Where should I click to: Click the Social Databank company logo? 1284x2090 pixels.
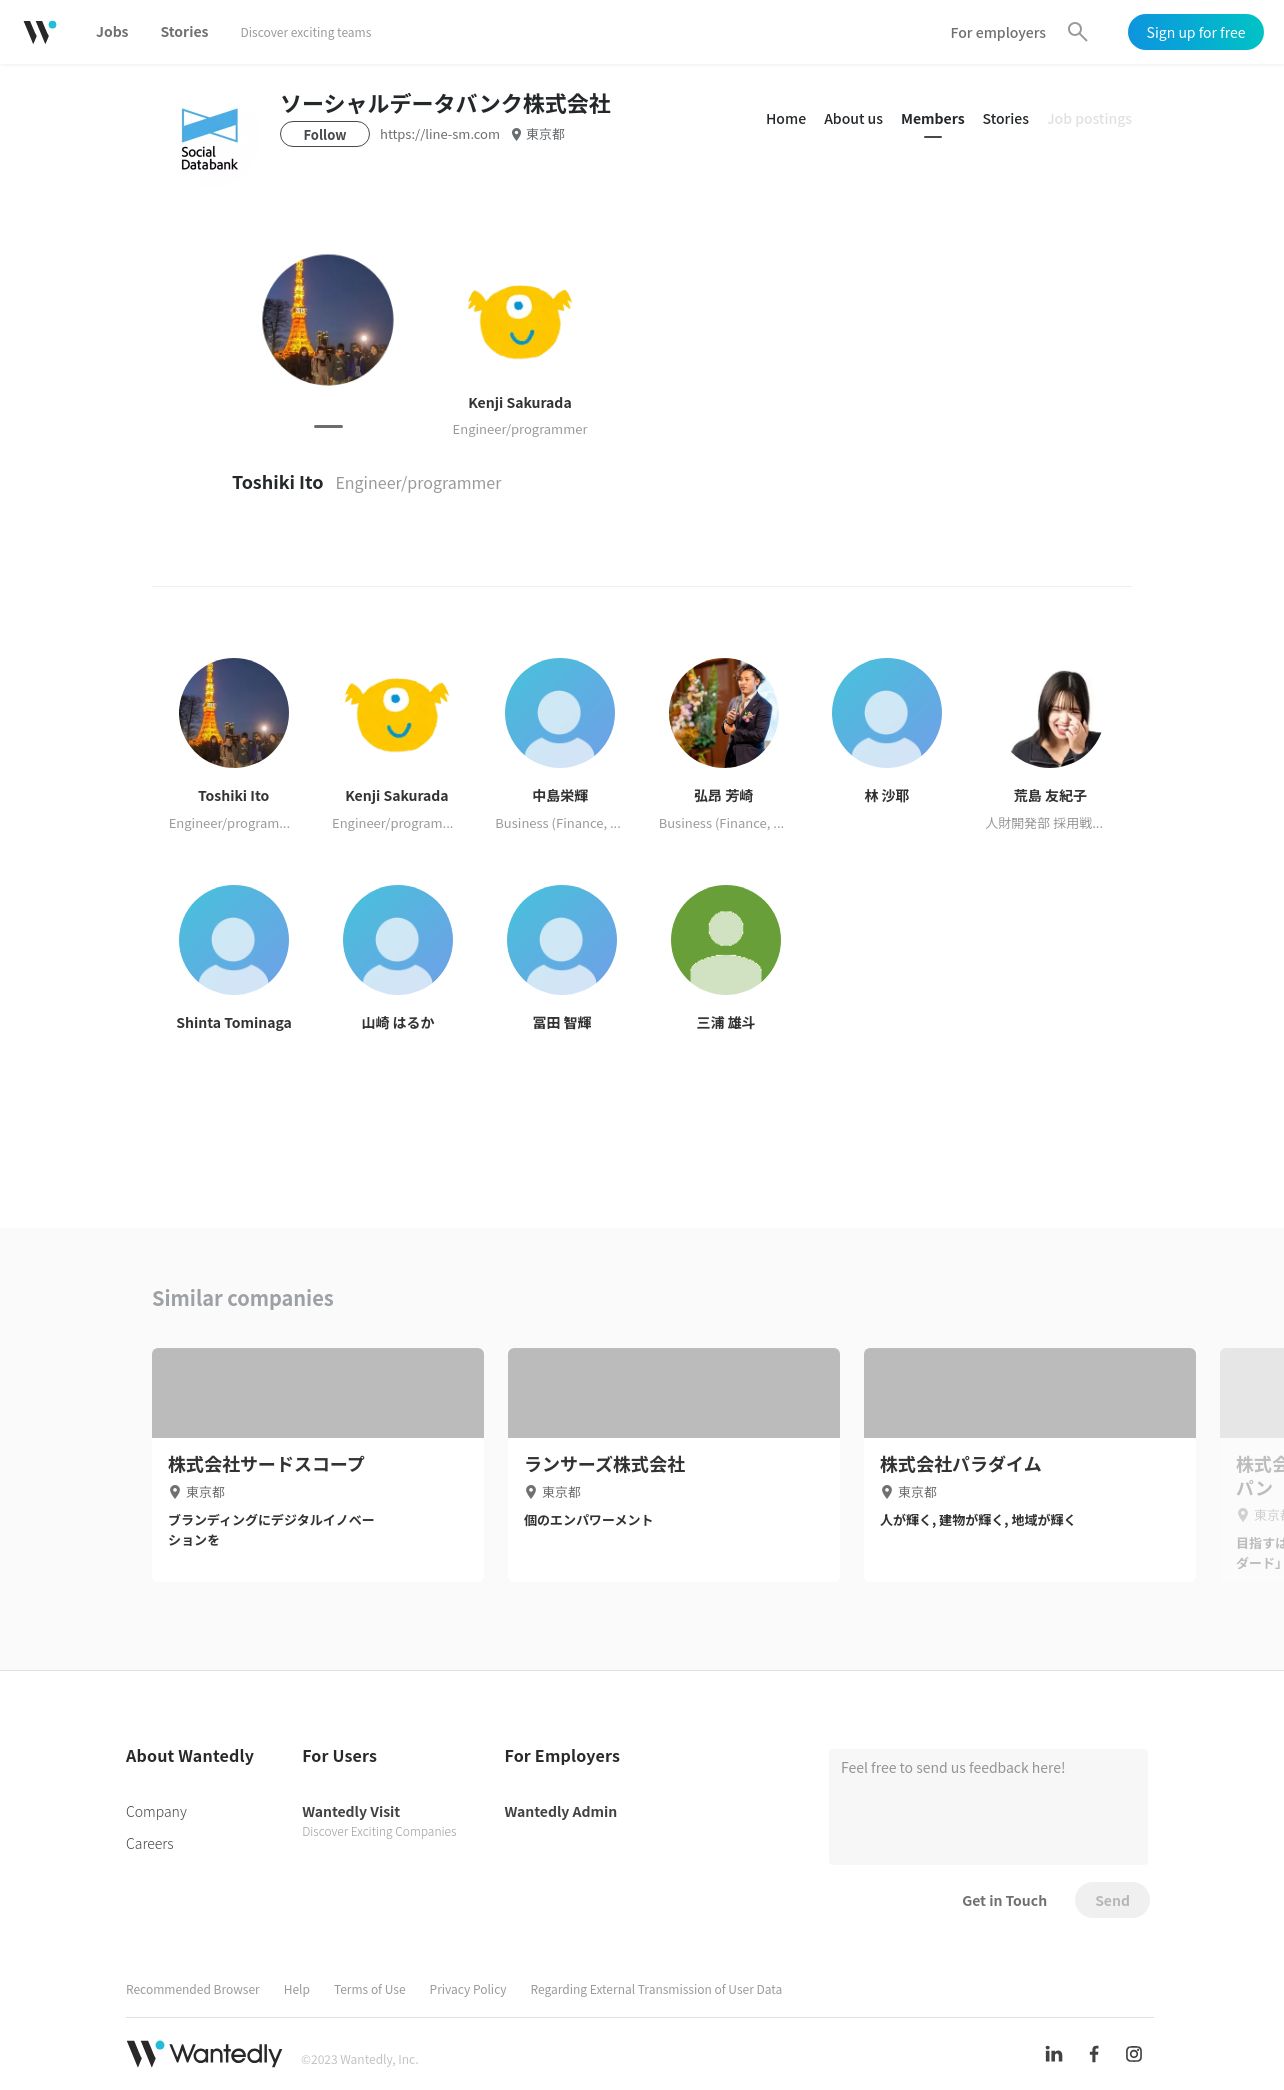tap(210, 138)
